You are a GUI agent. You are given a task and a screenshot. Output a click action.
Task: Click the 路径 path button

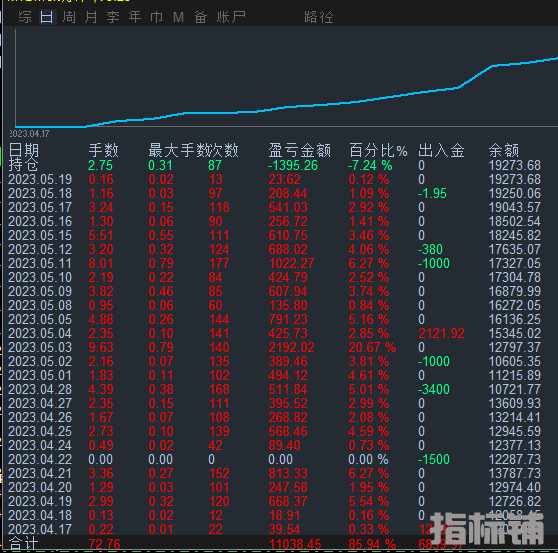tap(319, 17)
